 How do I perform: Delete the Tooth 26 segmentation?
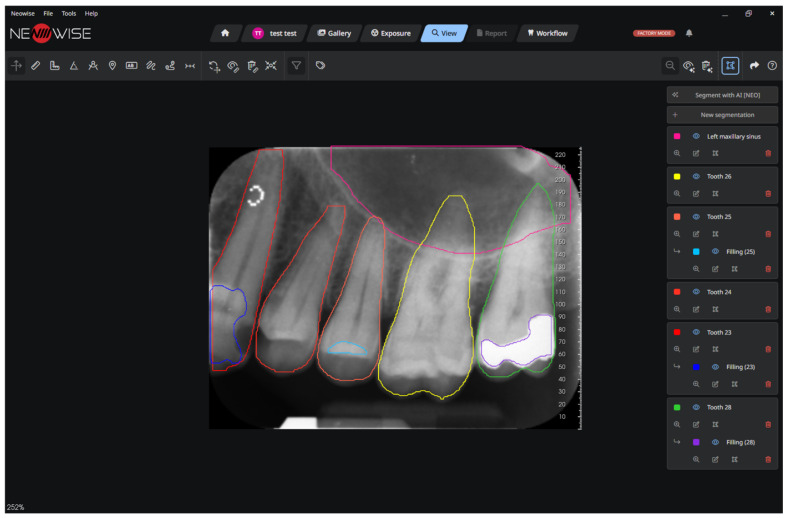[768, 194]
